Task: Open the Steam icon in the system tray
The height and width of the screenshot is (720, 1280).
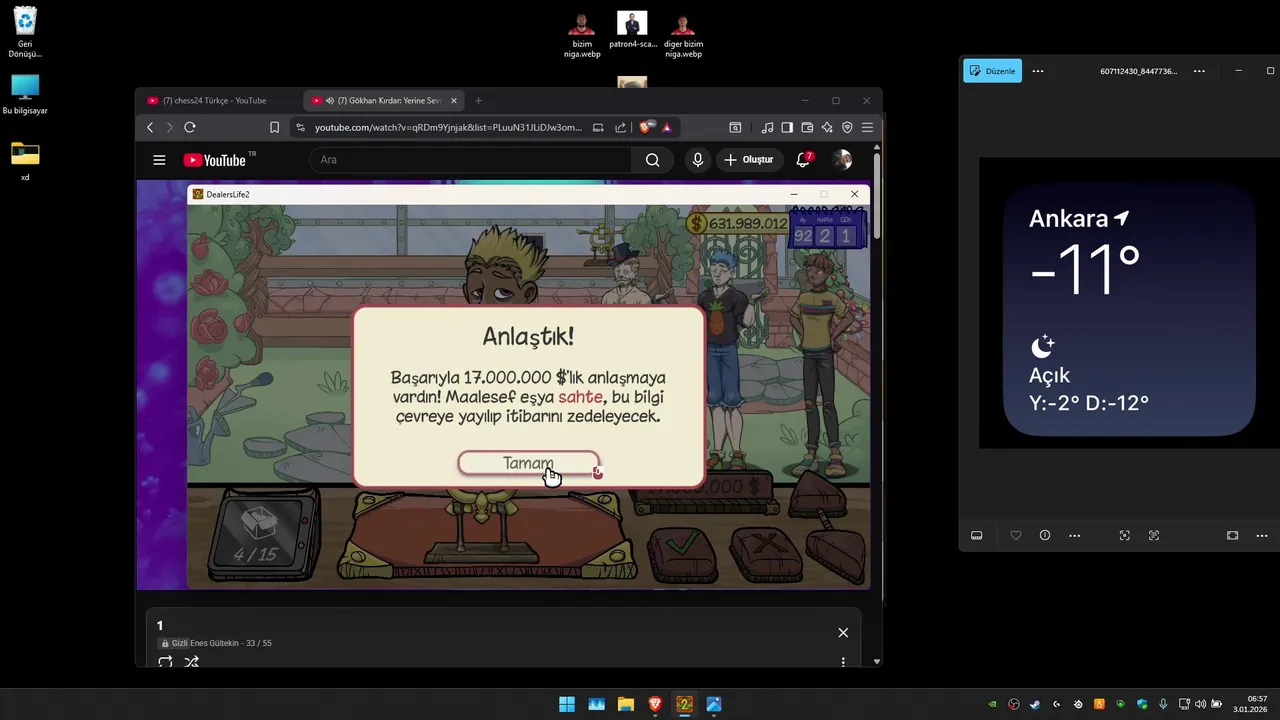Action: point(1035,704)
